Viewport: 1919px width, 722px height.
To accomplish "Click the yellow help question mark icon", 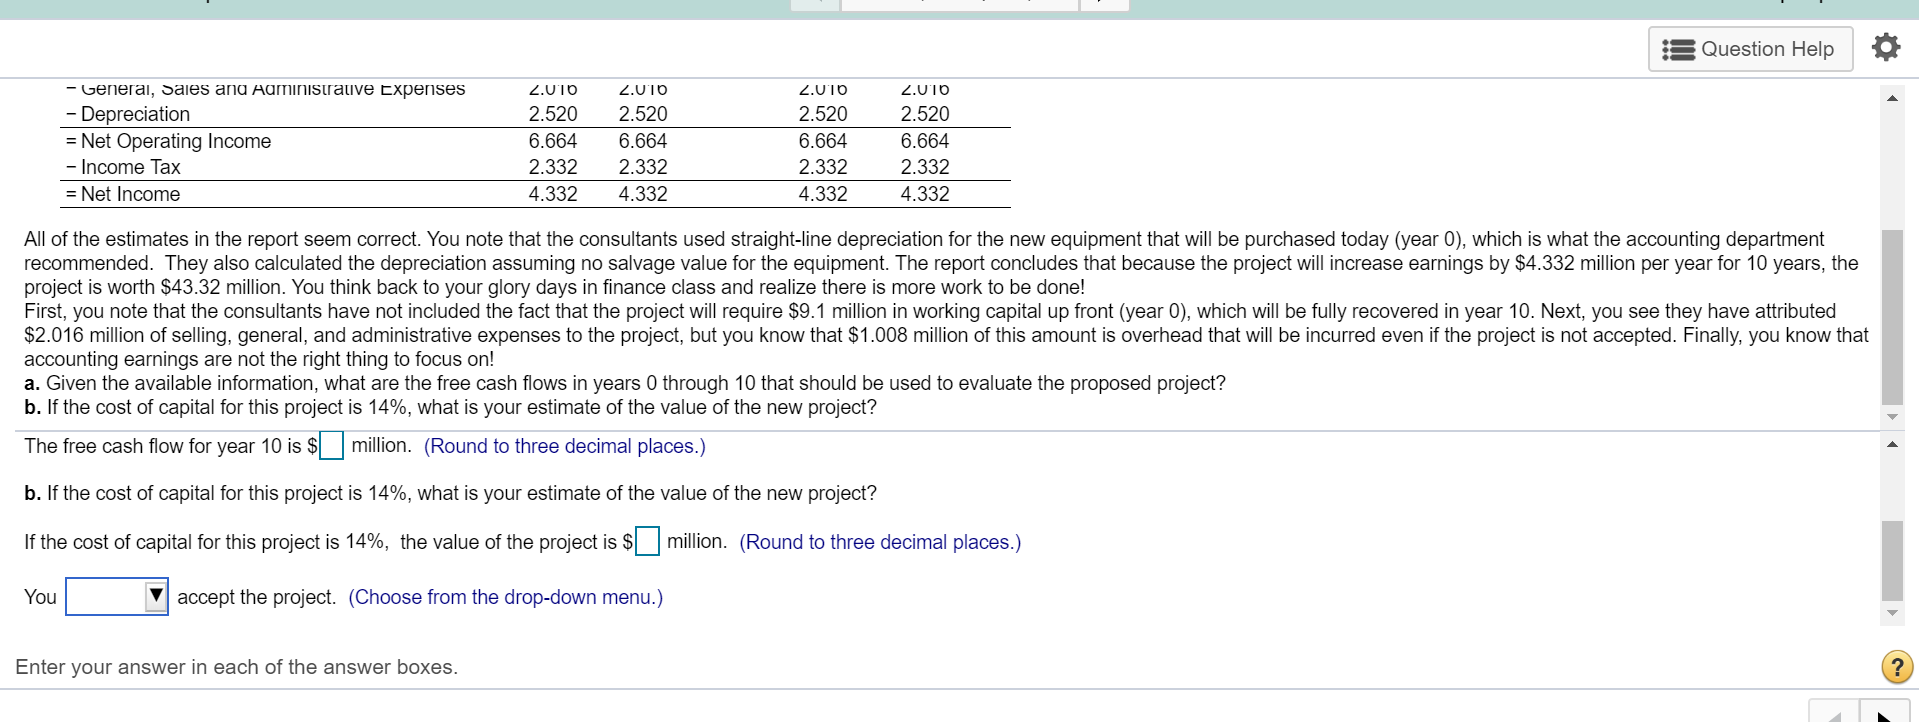I will click(x=1897, y=667).
